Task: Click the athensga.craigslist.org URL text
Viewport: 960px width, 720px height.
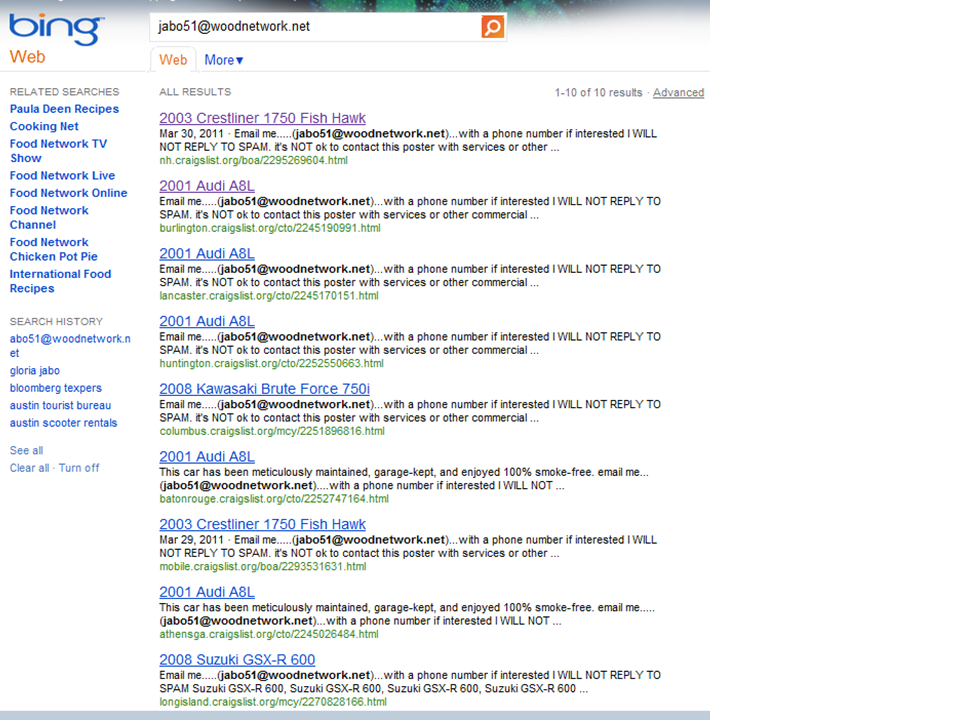Action: [x=269, y=634]
